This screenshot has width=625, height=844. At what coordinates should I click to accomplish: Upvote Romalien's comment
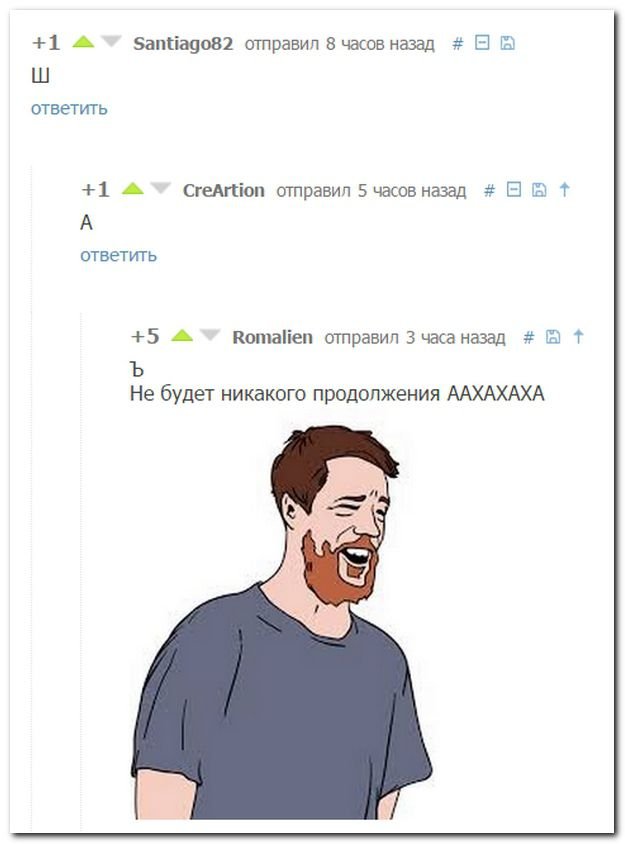(x=182, y=335)
